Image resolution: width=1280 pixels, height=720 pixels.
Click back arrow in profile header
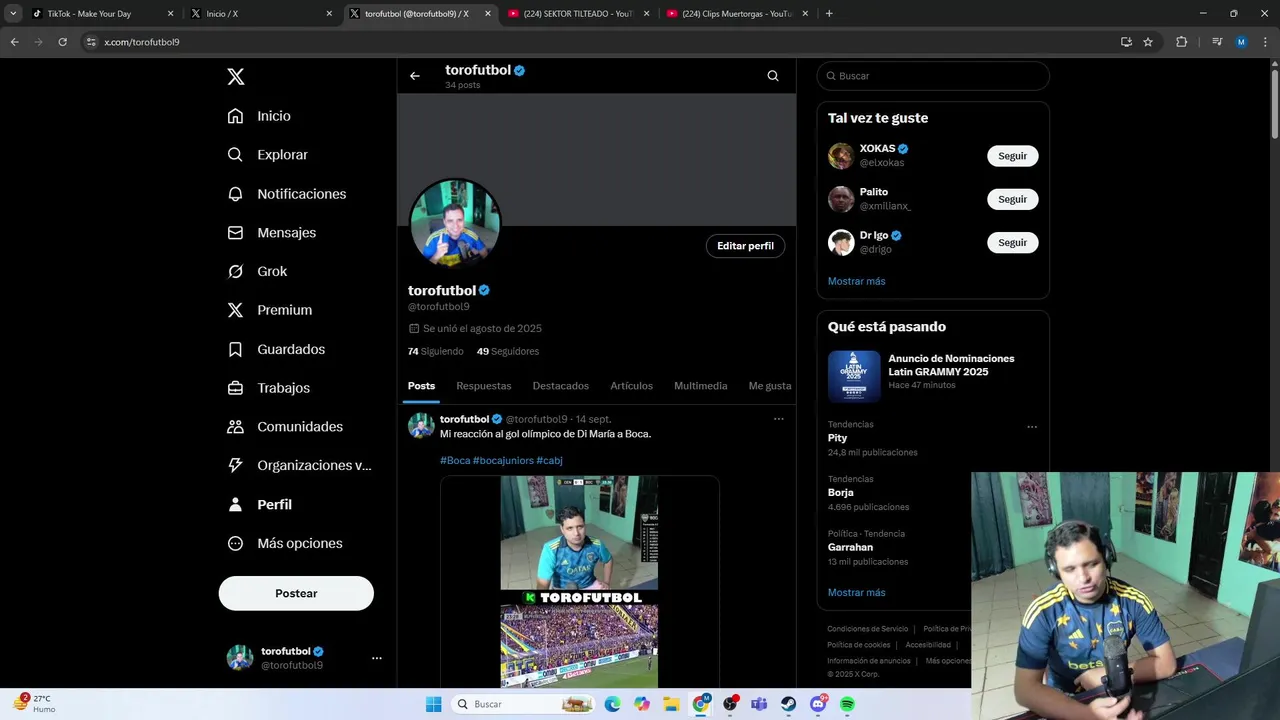415,76
